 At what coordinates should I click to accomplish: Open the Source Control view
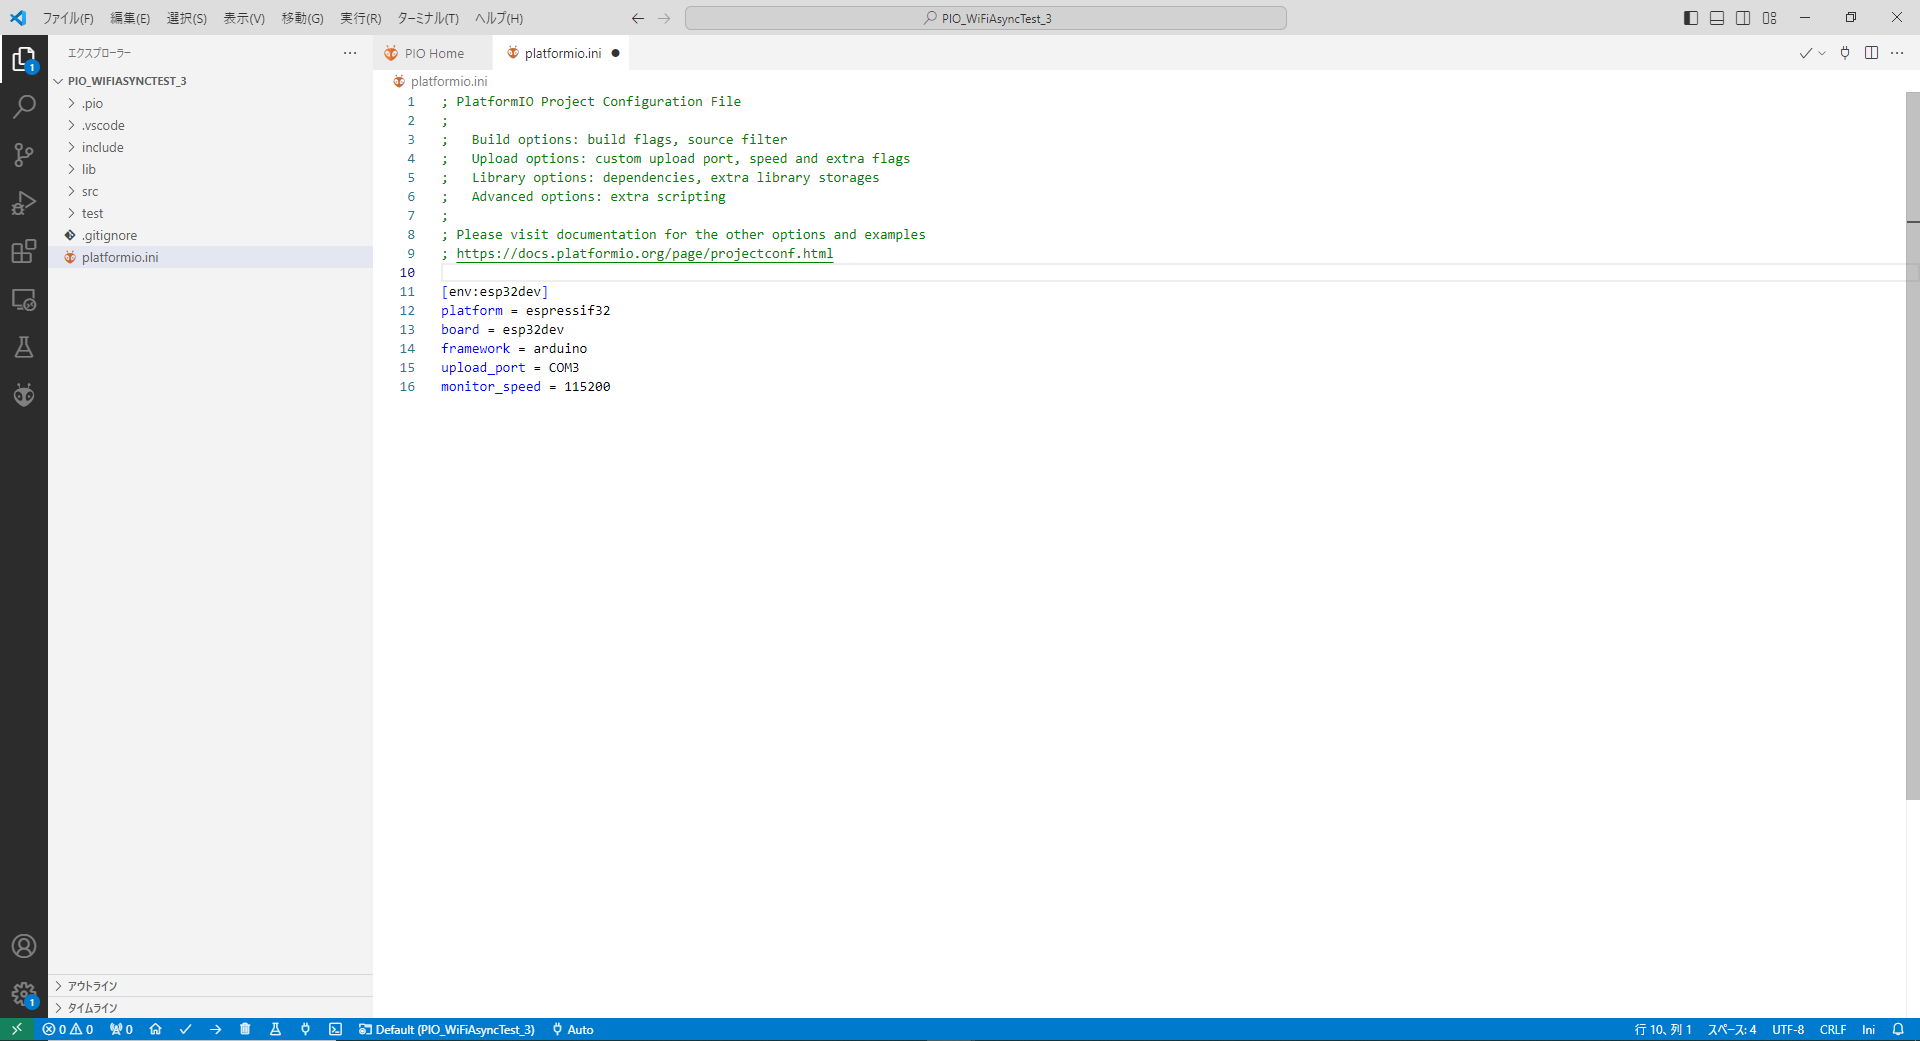point(24,154)
